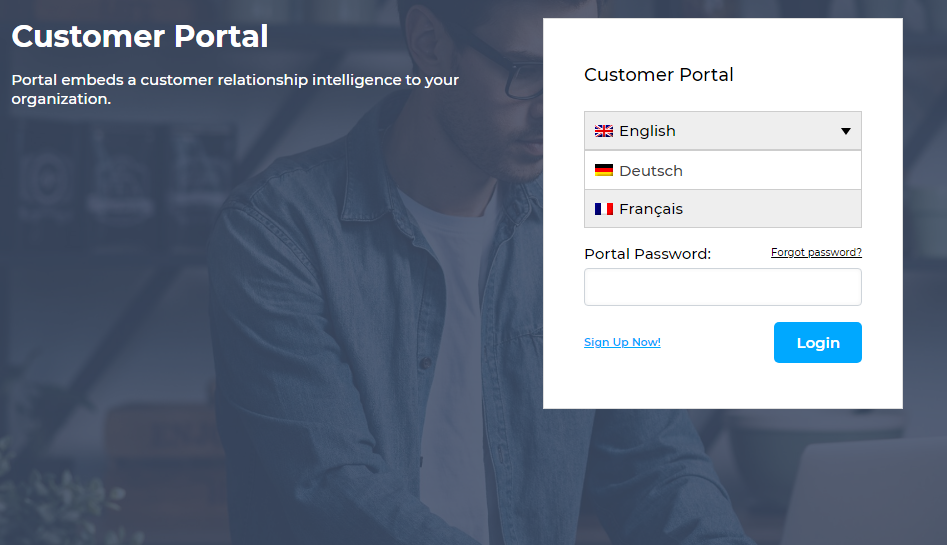This screenshot has height=545, width=947.
Task: Select Deutsch from the language list
Action: coord(651,171)
